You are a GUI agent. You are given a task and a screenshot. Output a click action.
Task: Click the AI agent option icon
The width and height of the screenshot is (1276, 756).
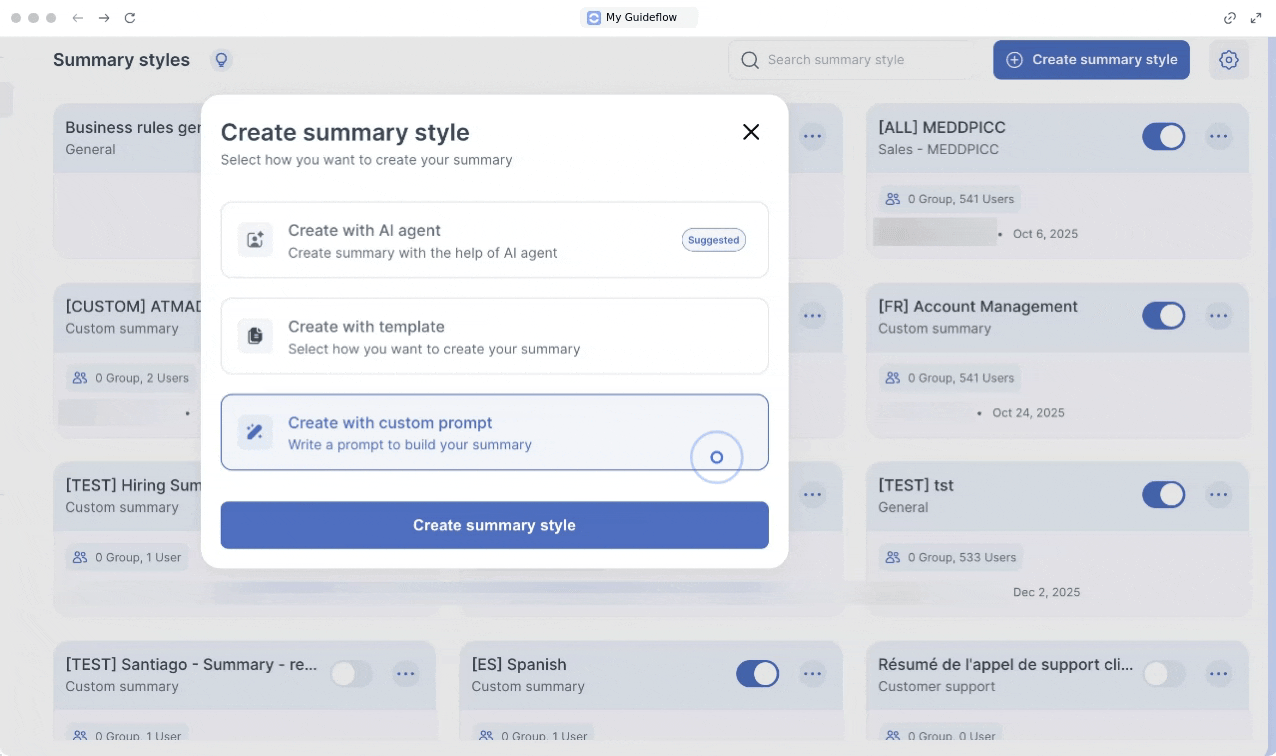pyautogui.click(x=255, y=240)
